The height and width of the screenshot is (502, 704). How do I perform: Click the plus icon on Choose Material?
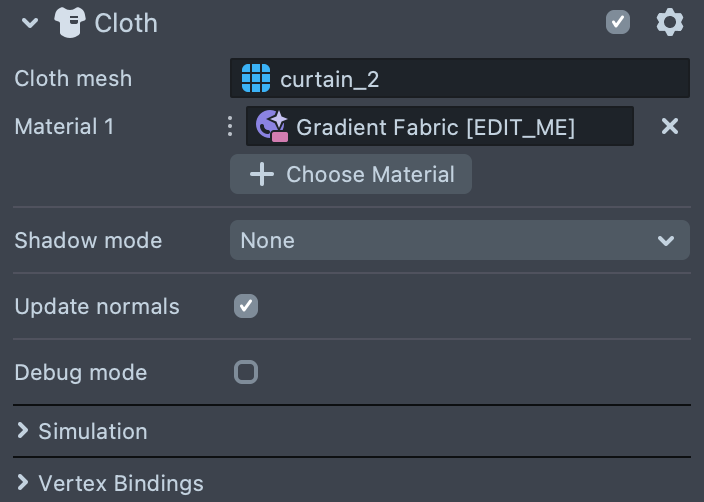[262, 174]
